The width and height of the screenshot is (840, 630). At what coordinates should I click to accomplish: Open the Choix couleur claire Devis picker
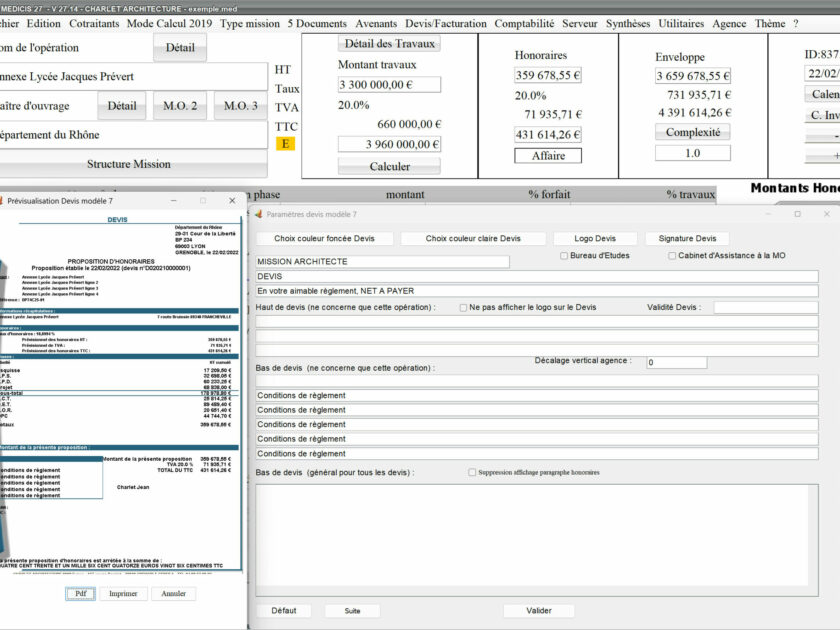(x=473, y=239)
